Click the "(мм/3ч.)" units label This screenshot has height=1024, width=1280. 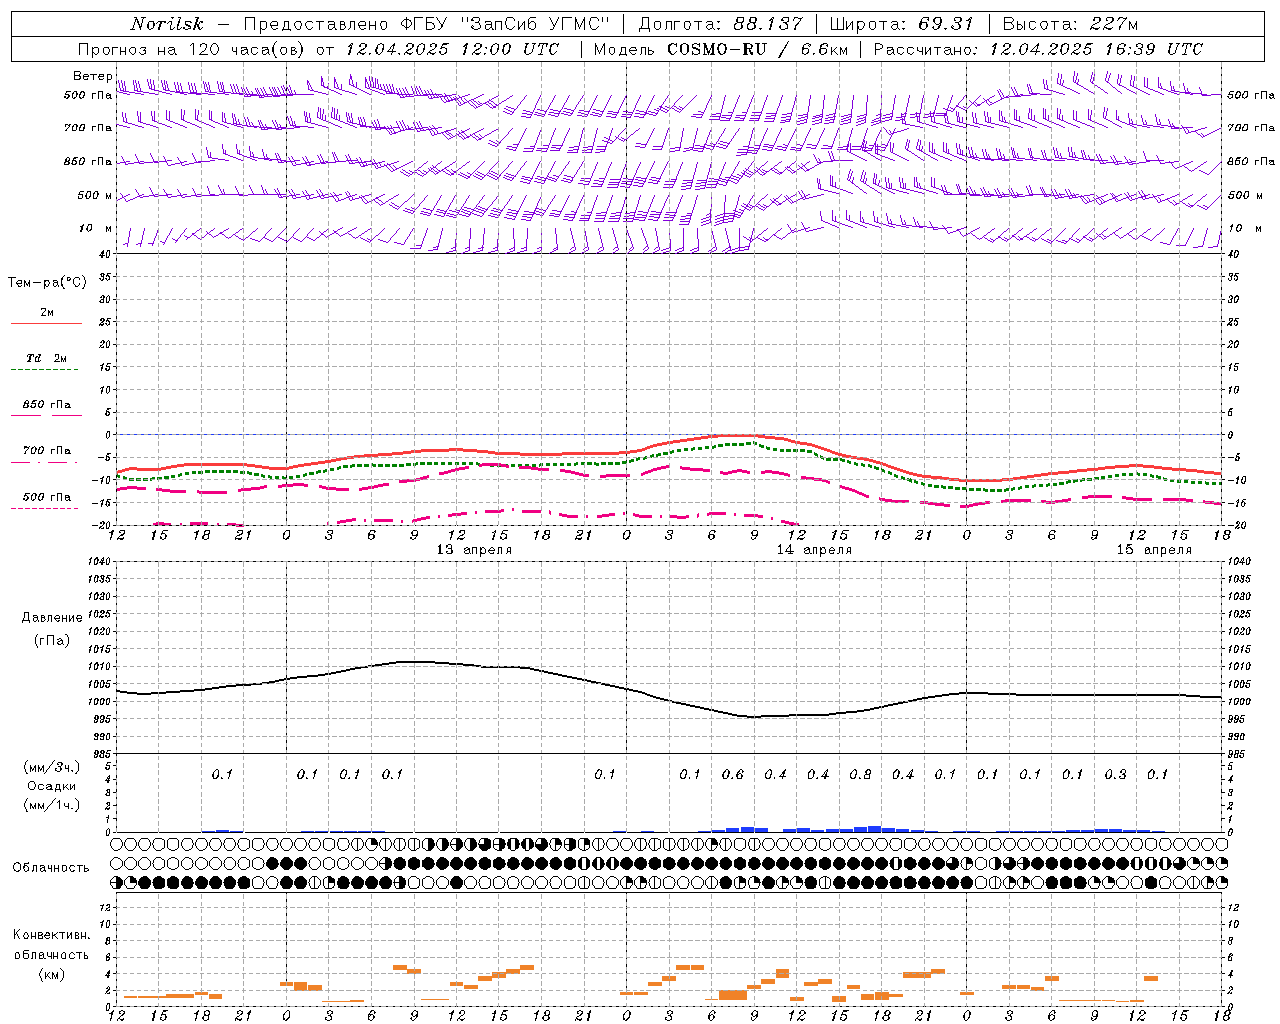tap(51, 767)
